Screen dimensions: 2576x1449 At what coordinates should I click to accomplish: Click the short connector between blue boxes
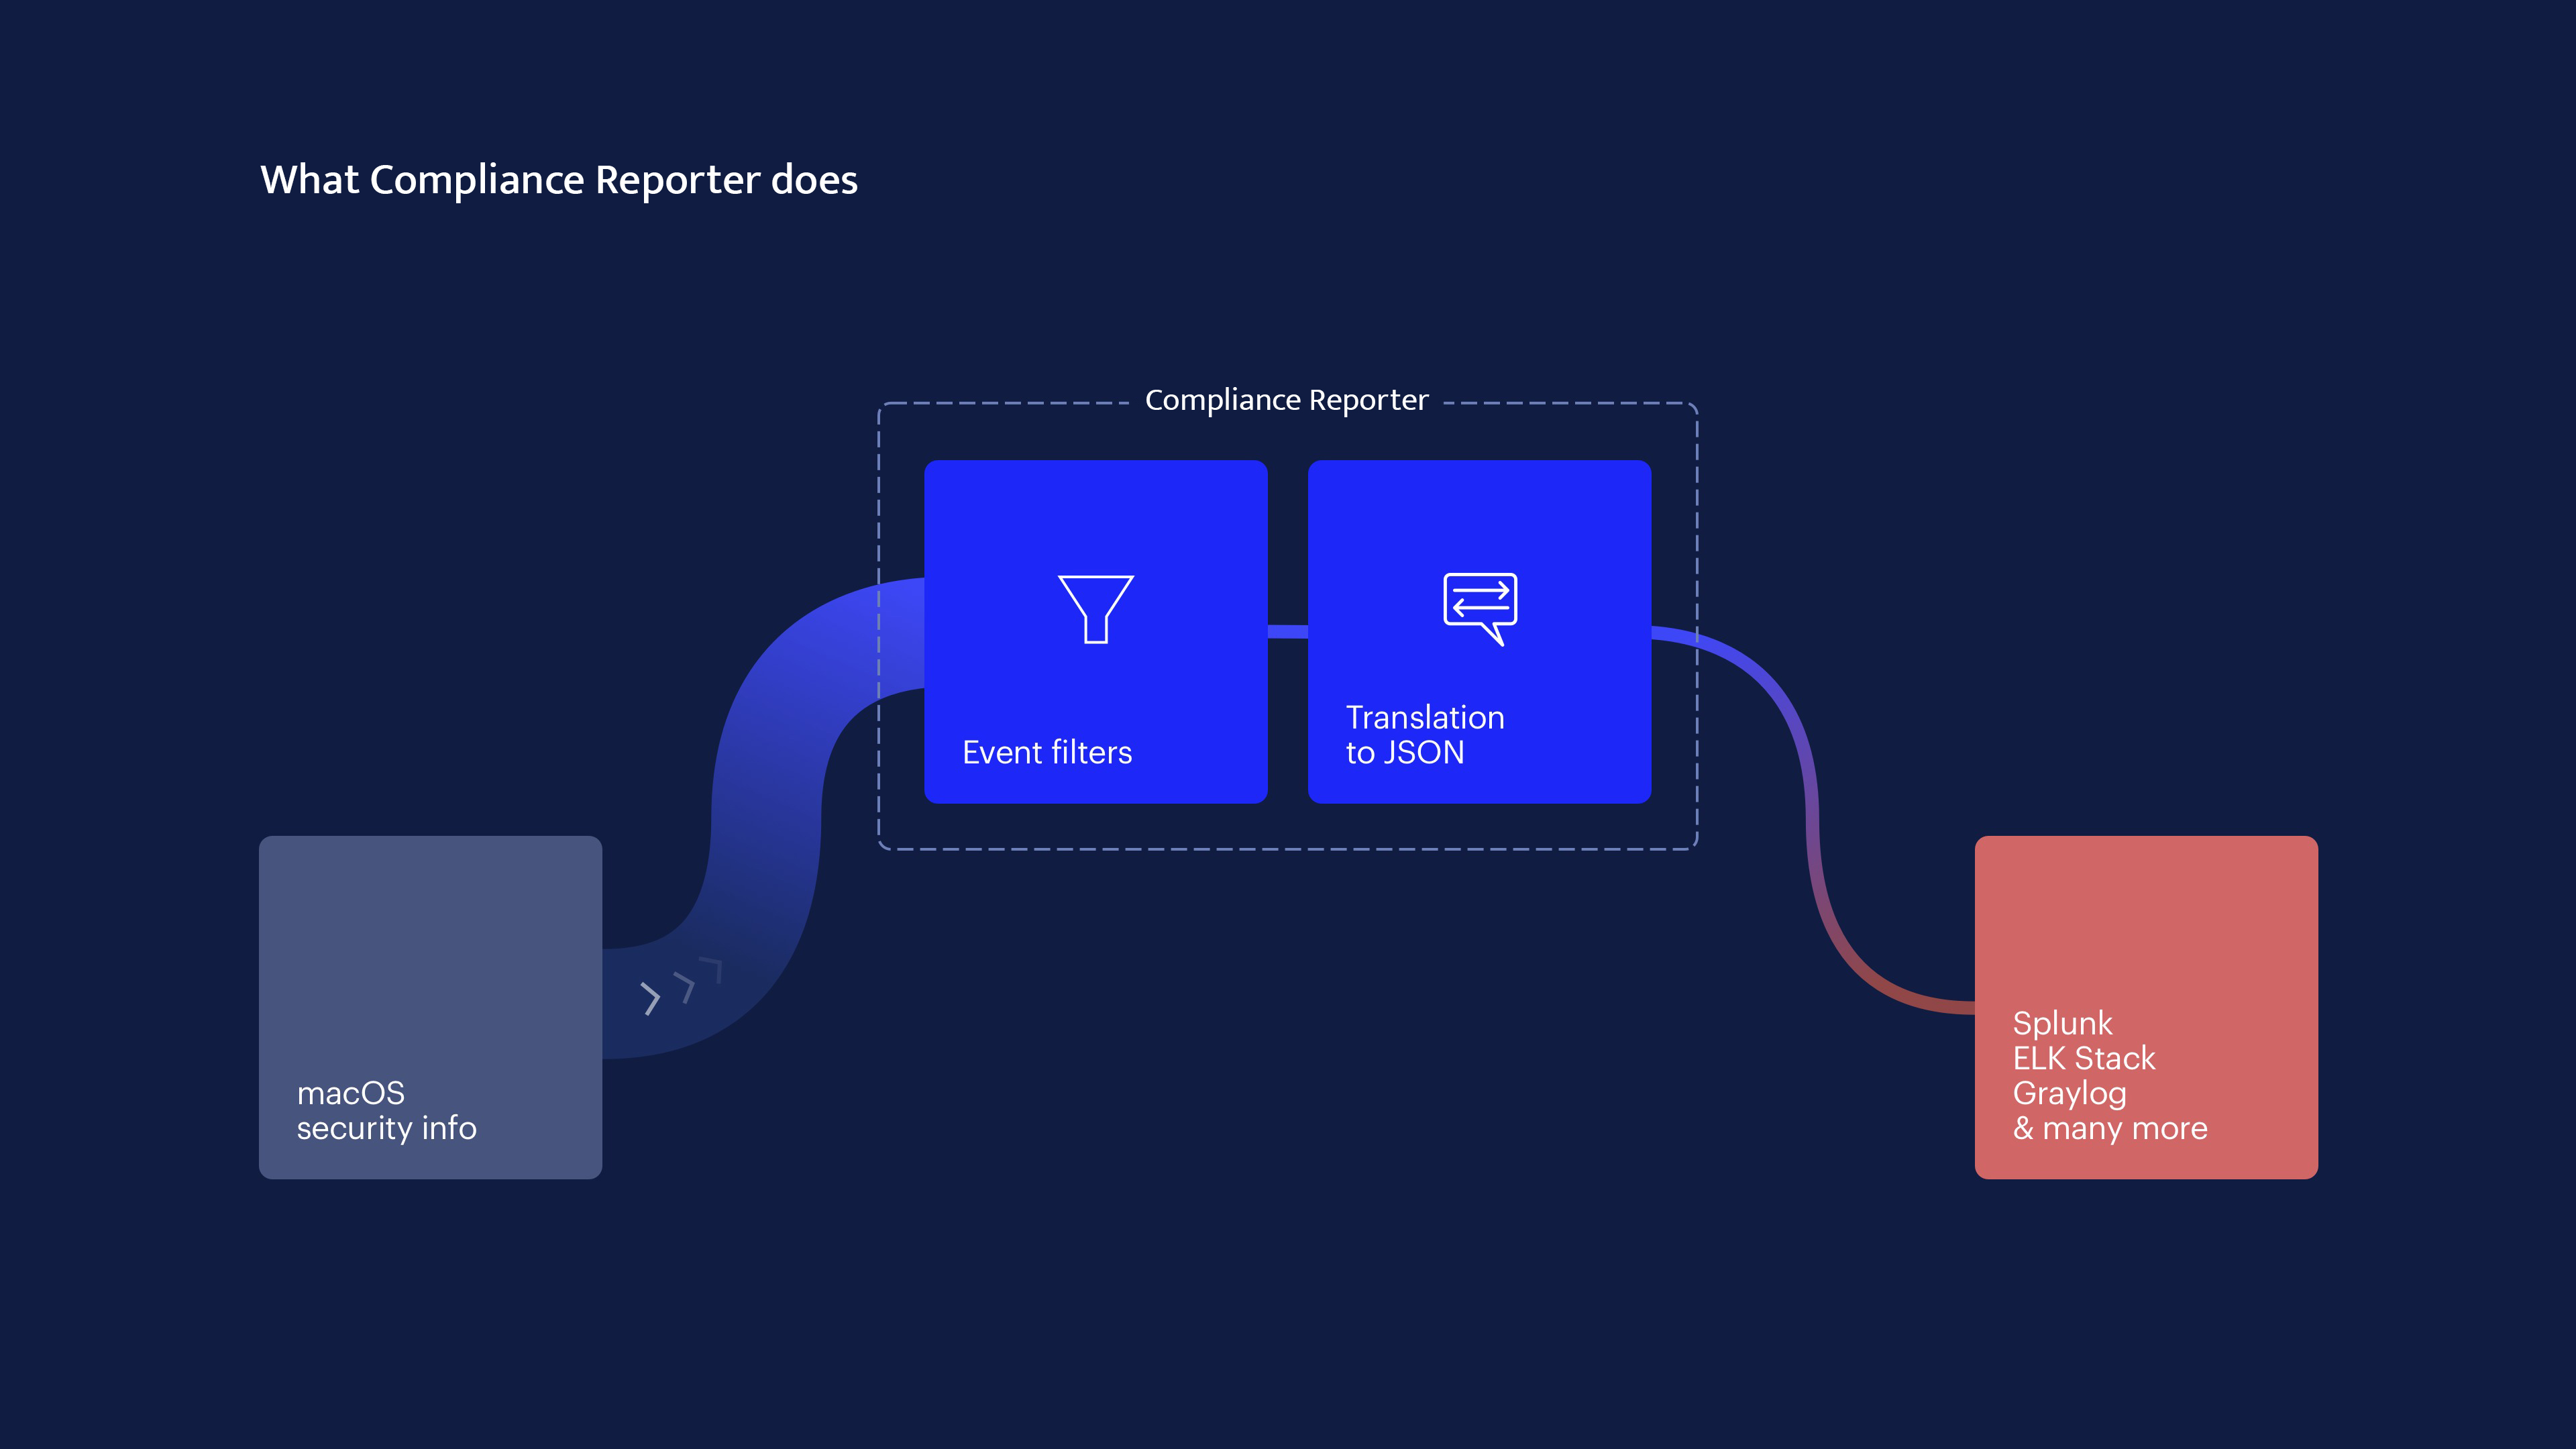[1288, 631]
